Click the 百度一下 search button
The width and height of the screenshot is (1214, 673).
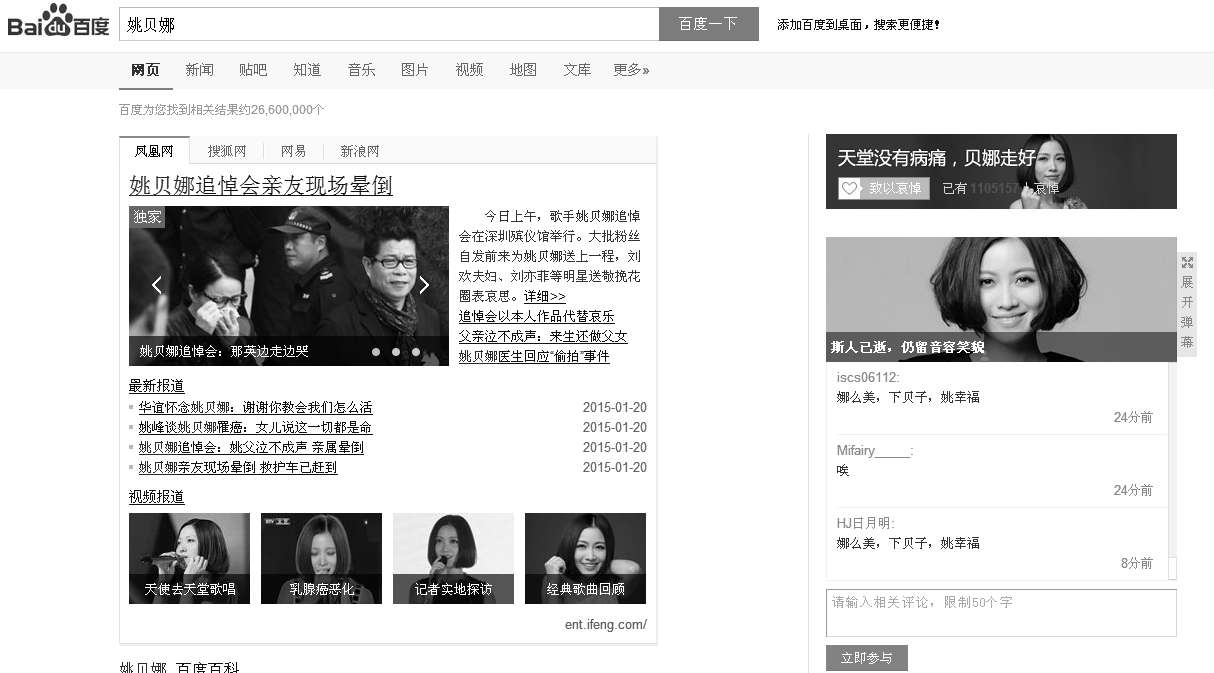708,24
